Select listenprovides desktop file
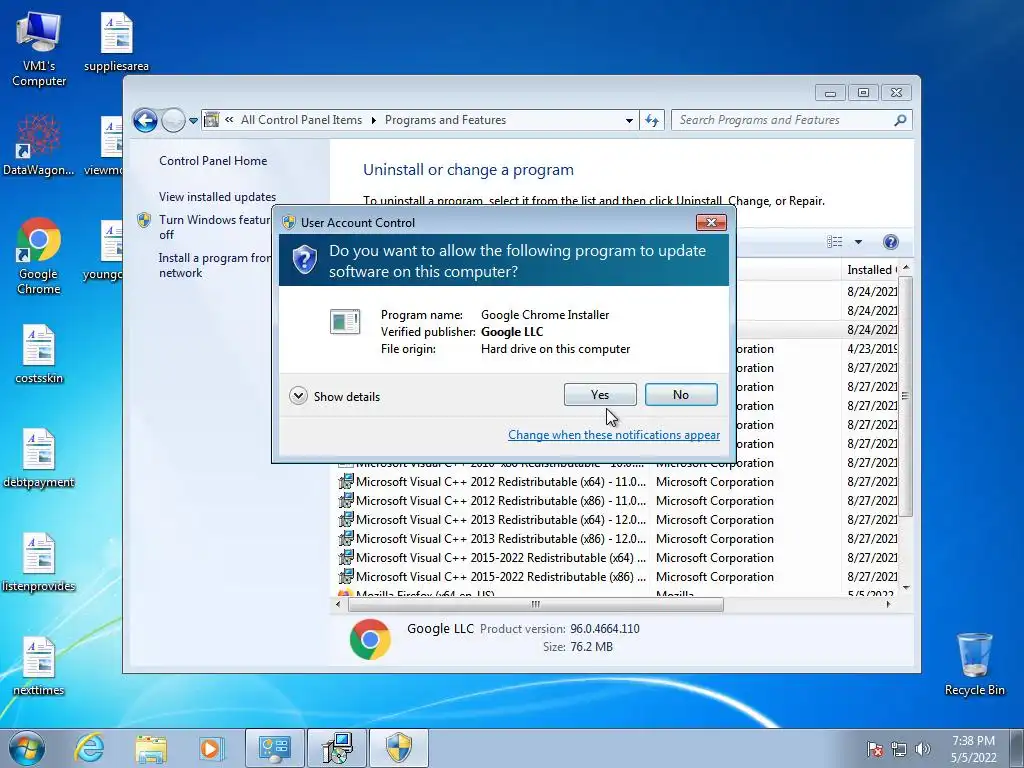Viewport: 1024px width, 768px height. 39,562
